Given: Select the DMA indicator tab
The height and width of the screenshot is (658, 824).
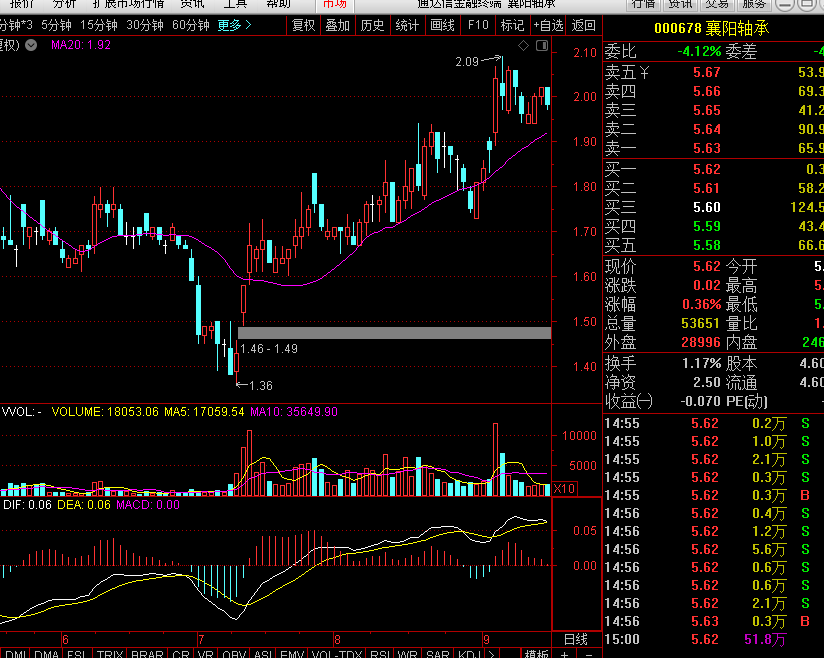Looking at the screenshot, I should 46,654.
